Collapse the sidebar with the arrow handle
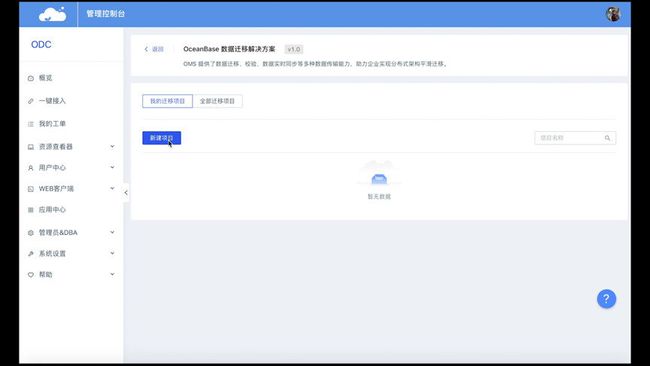This screenshot has width=650, height=366. [126, 193]
